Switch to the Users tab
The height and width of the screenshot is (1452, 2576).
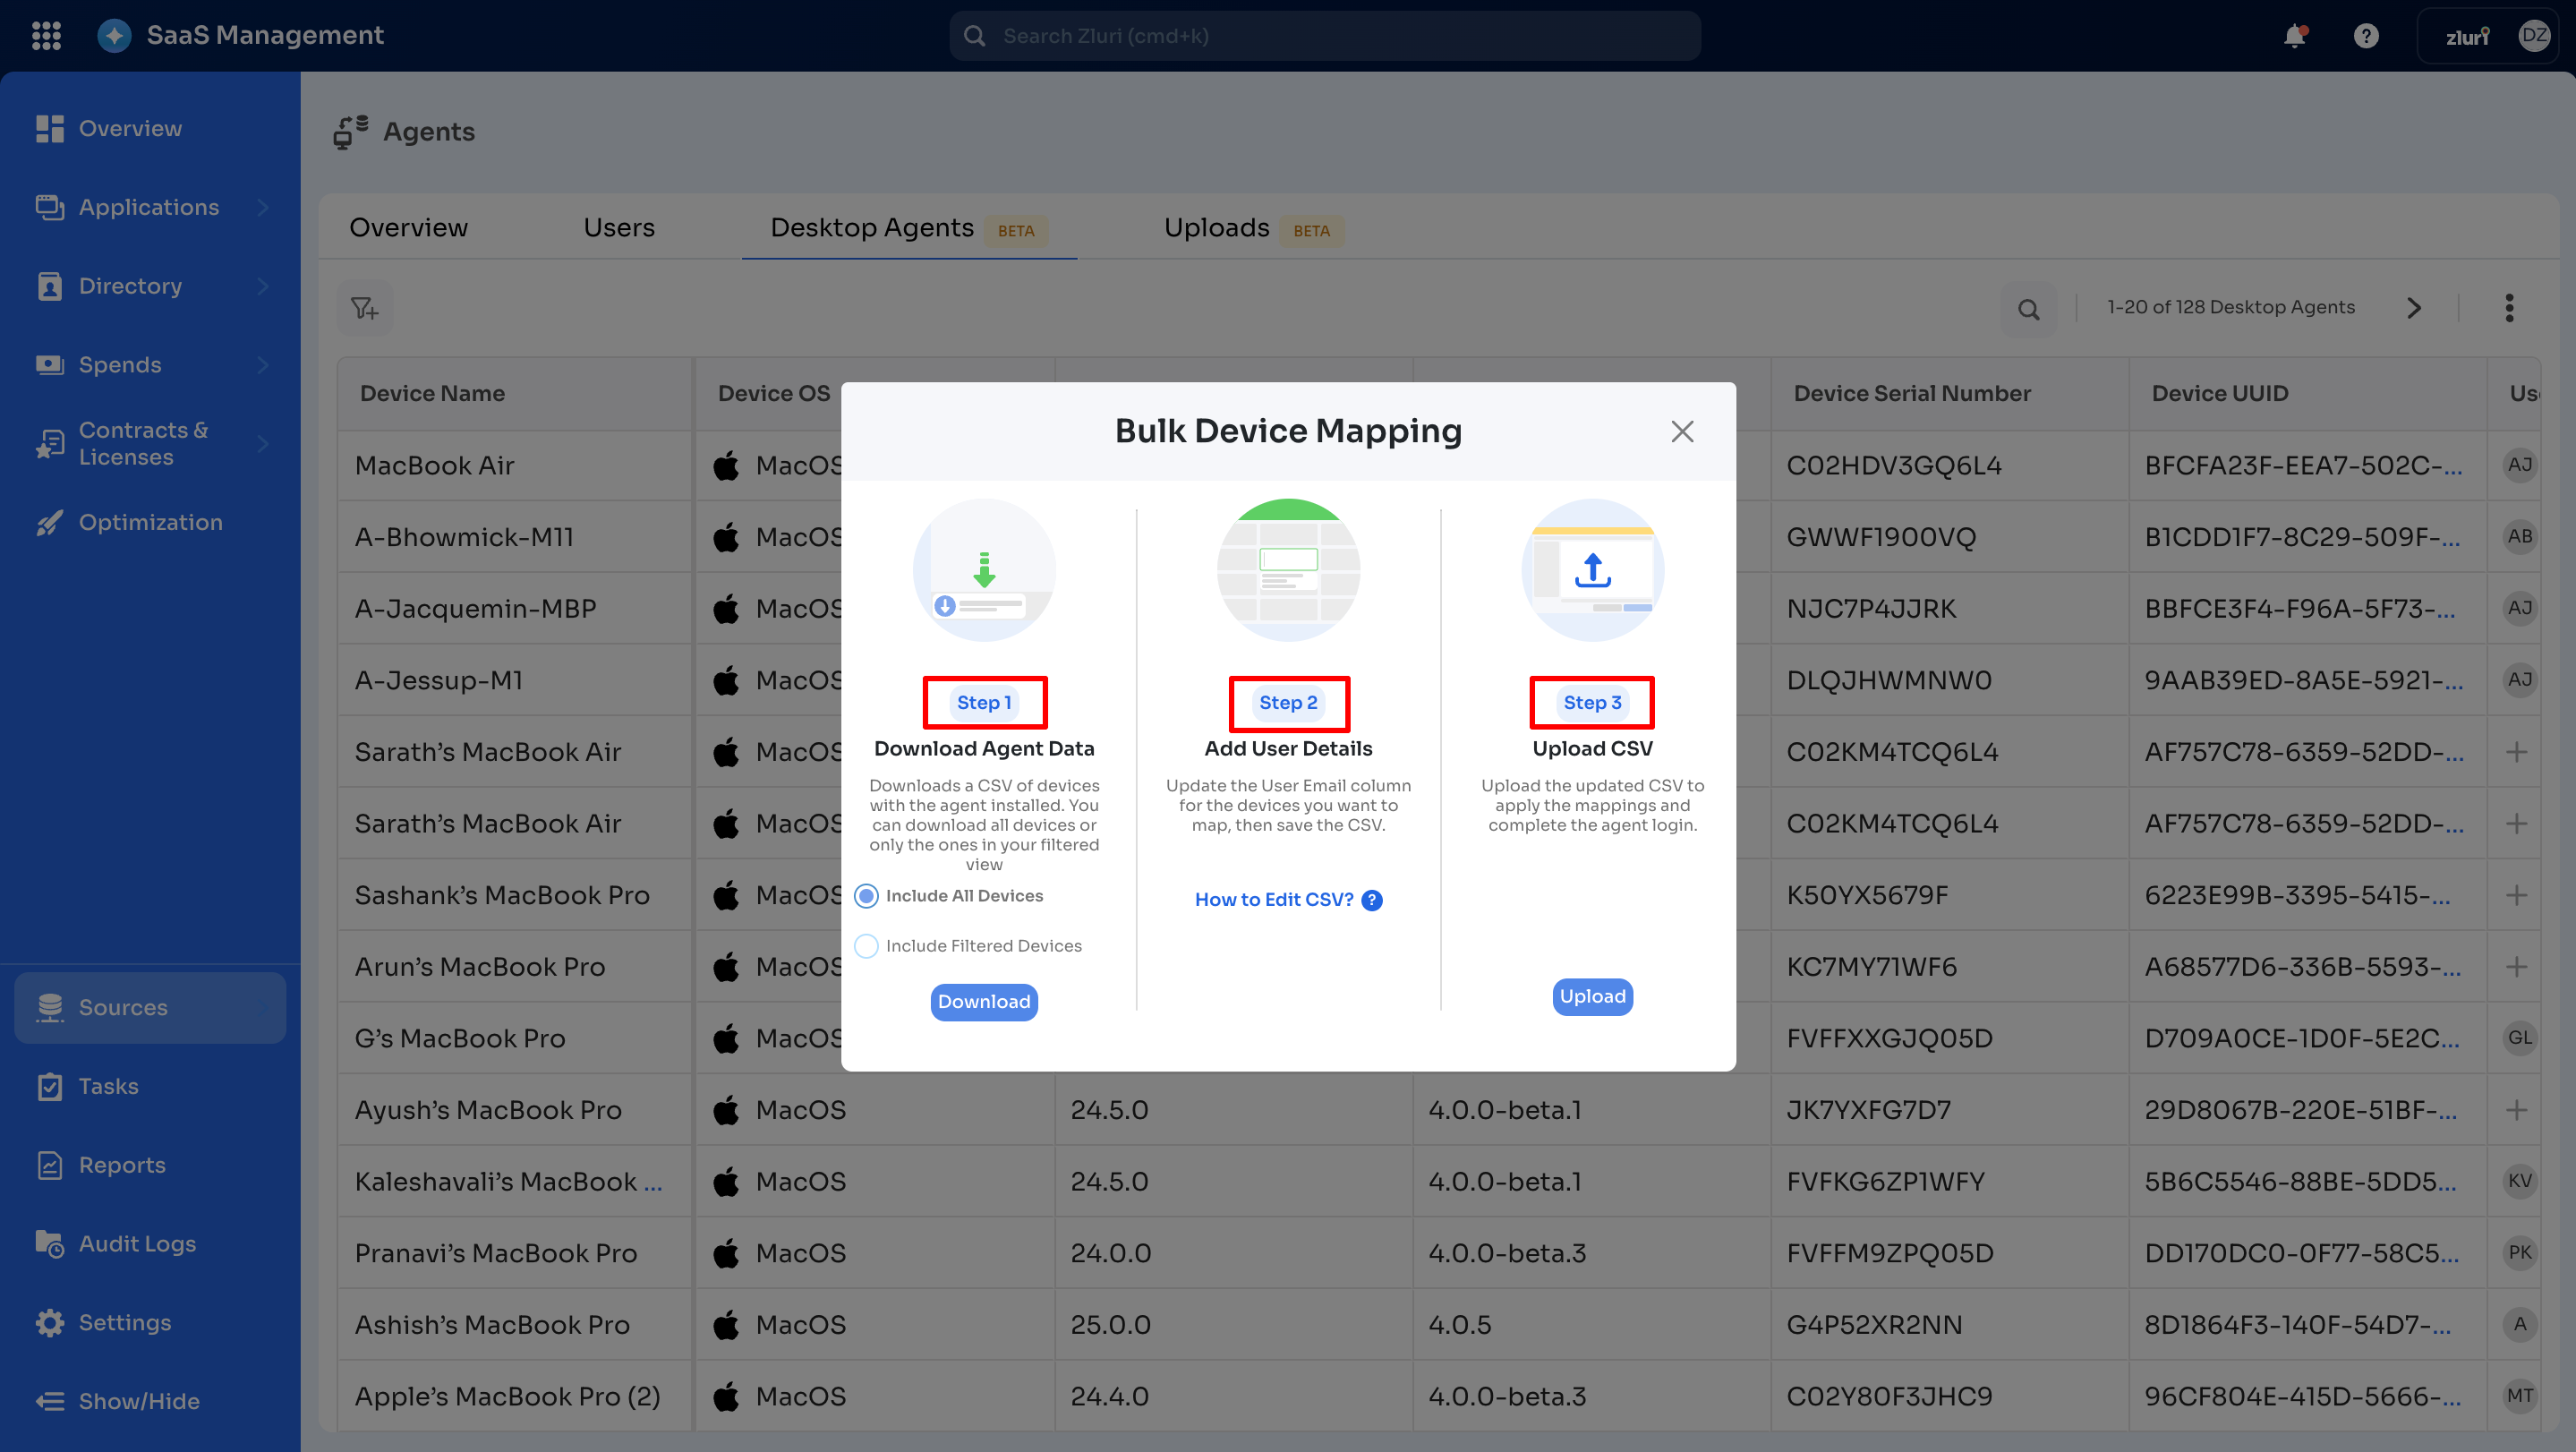pos(619,228)
